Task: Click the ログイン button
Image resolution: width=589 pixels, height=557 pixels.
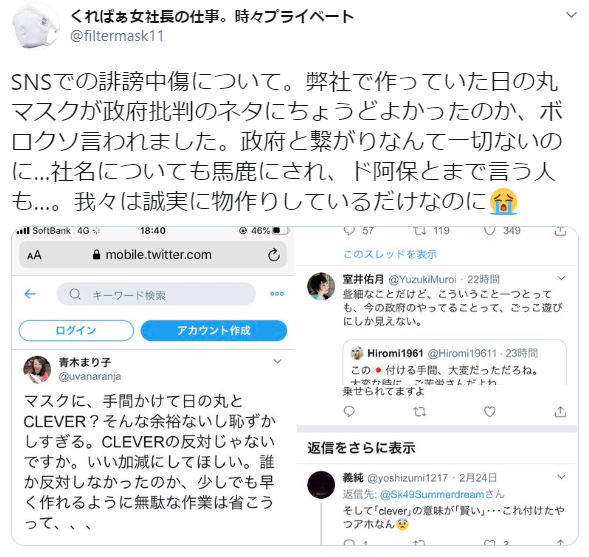Action: [x=76, y=331]
